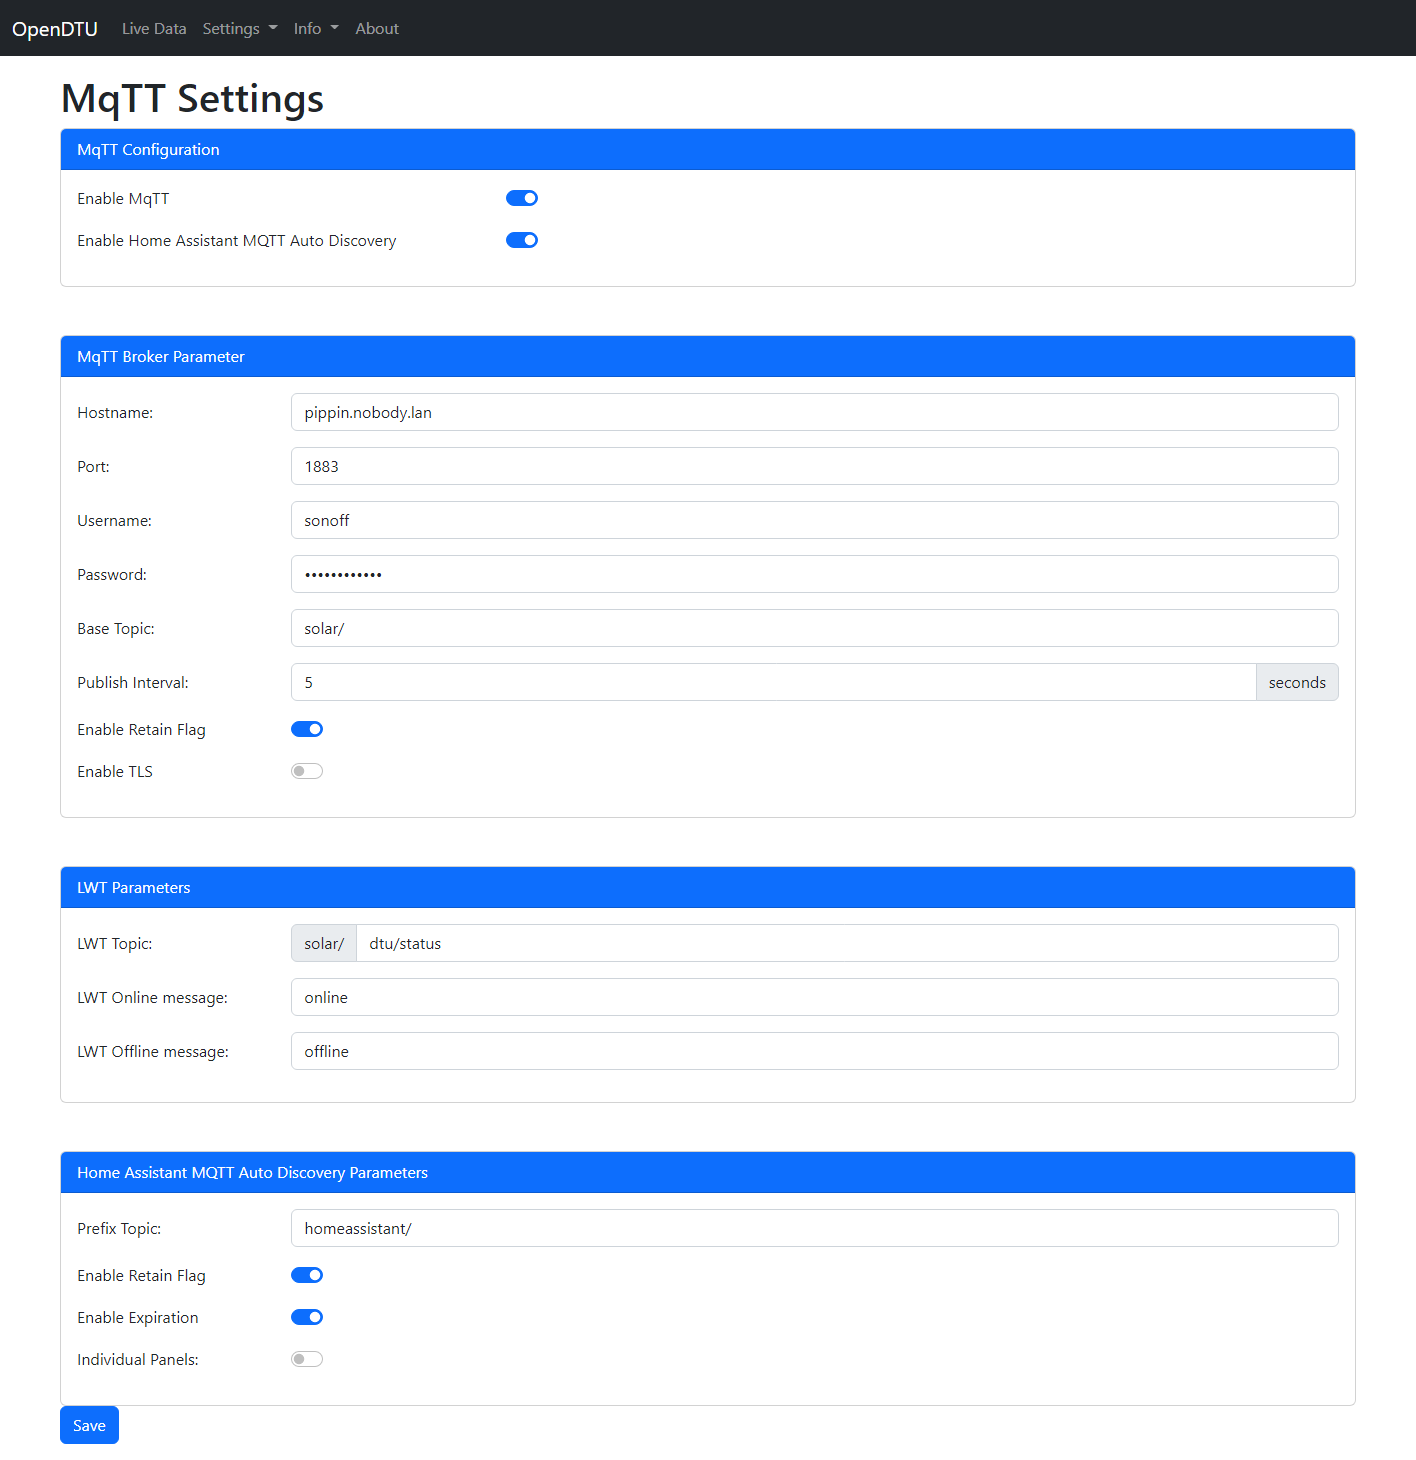Select the Username text field
The width and height of the screenshot is (1416, 1460).
(x=814, y=520)
